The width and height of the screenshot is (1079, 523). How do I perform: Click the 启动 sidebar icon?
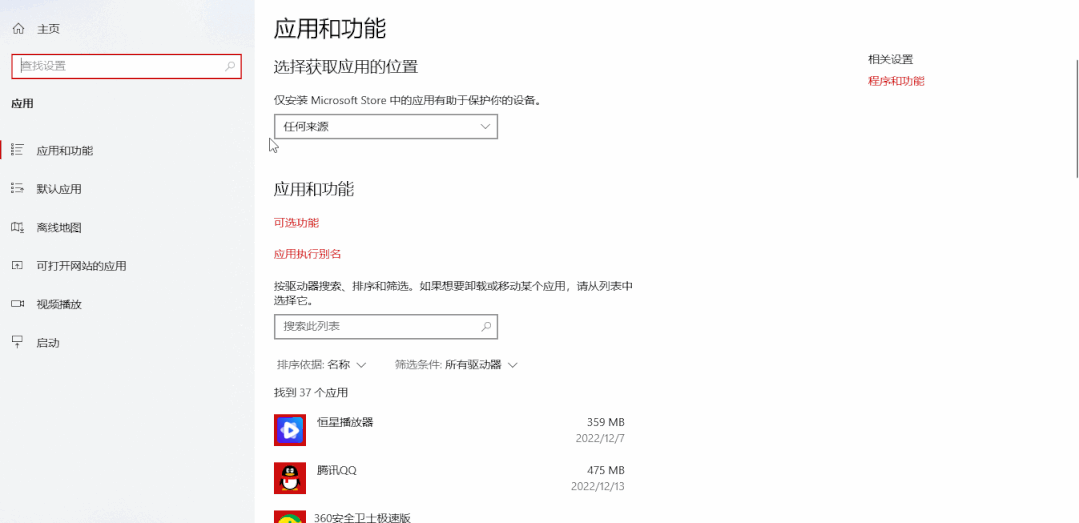[x=18, y=342]
